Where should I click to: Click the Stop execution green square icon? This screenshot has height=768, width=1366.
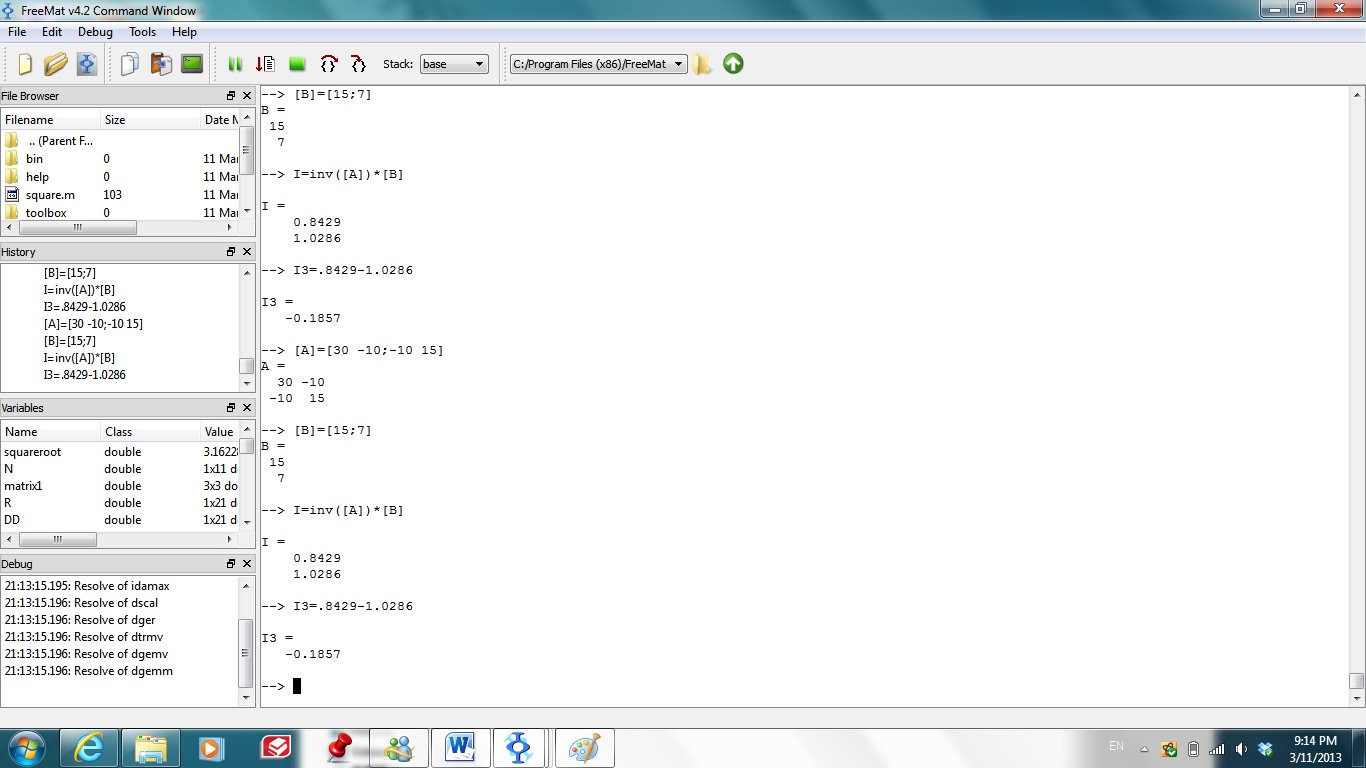click(x=296, y=64)
